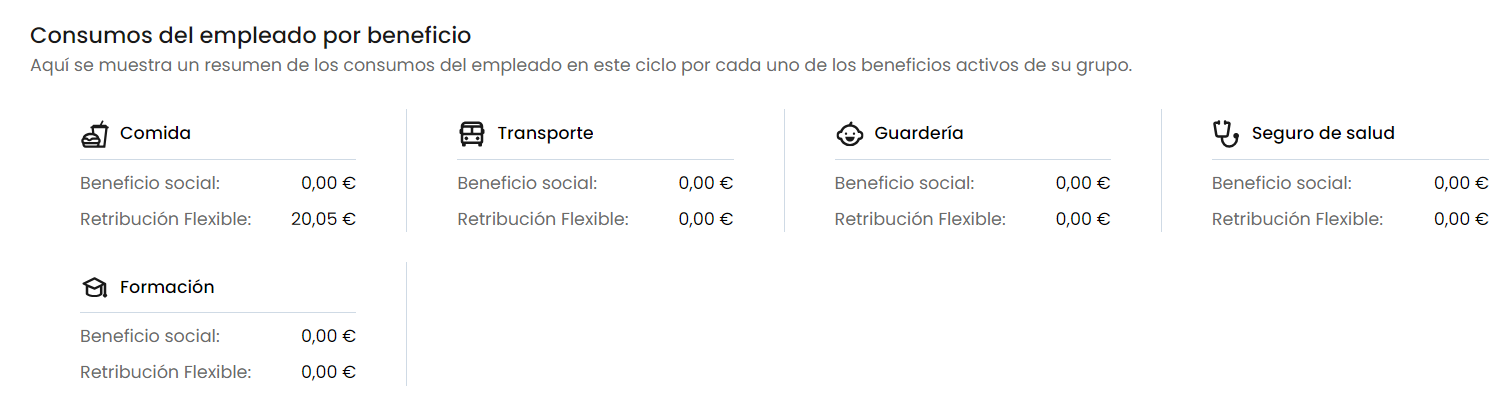Select the Formación heading text

click(167, 287)
